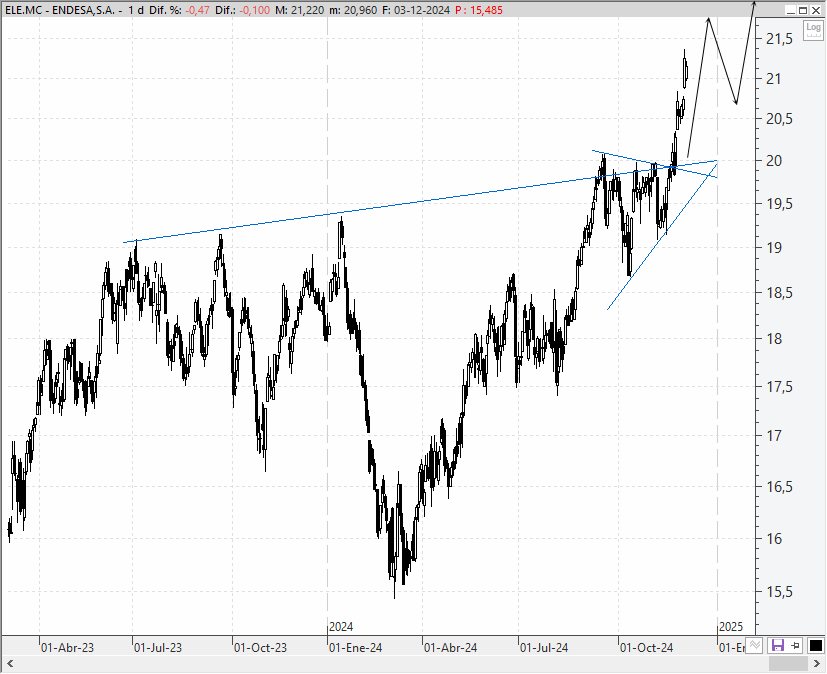
Task: Toggle the Log scale button
Action: pyautogui.click(x=813, y=30)
